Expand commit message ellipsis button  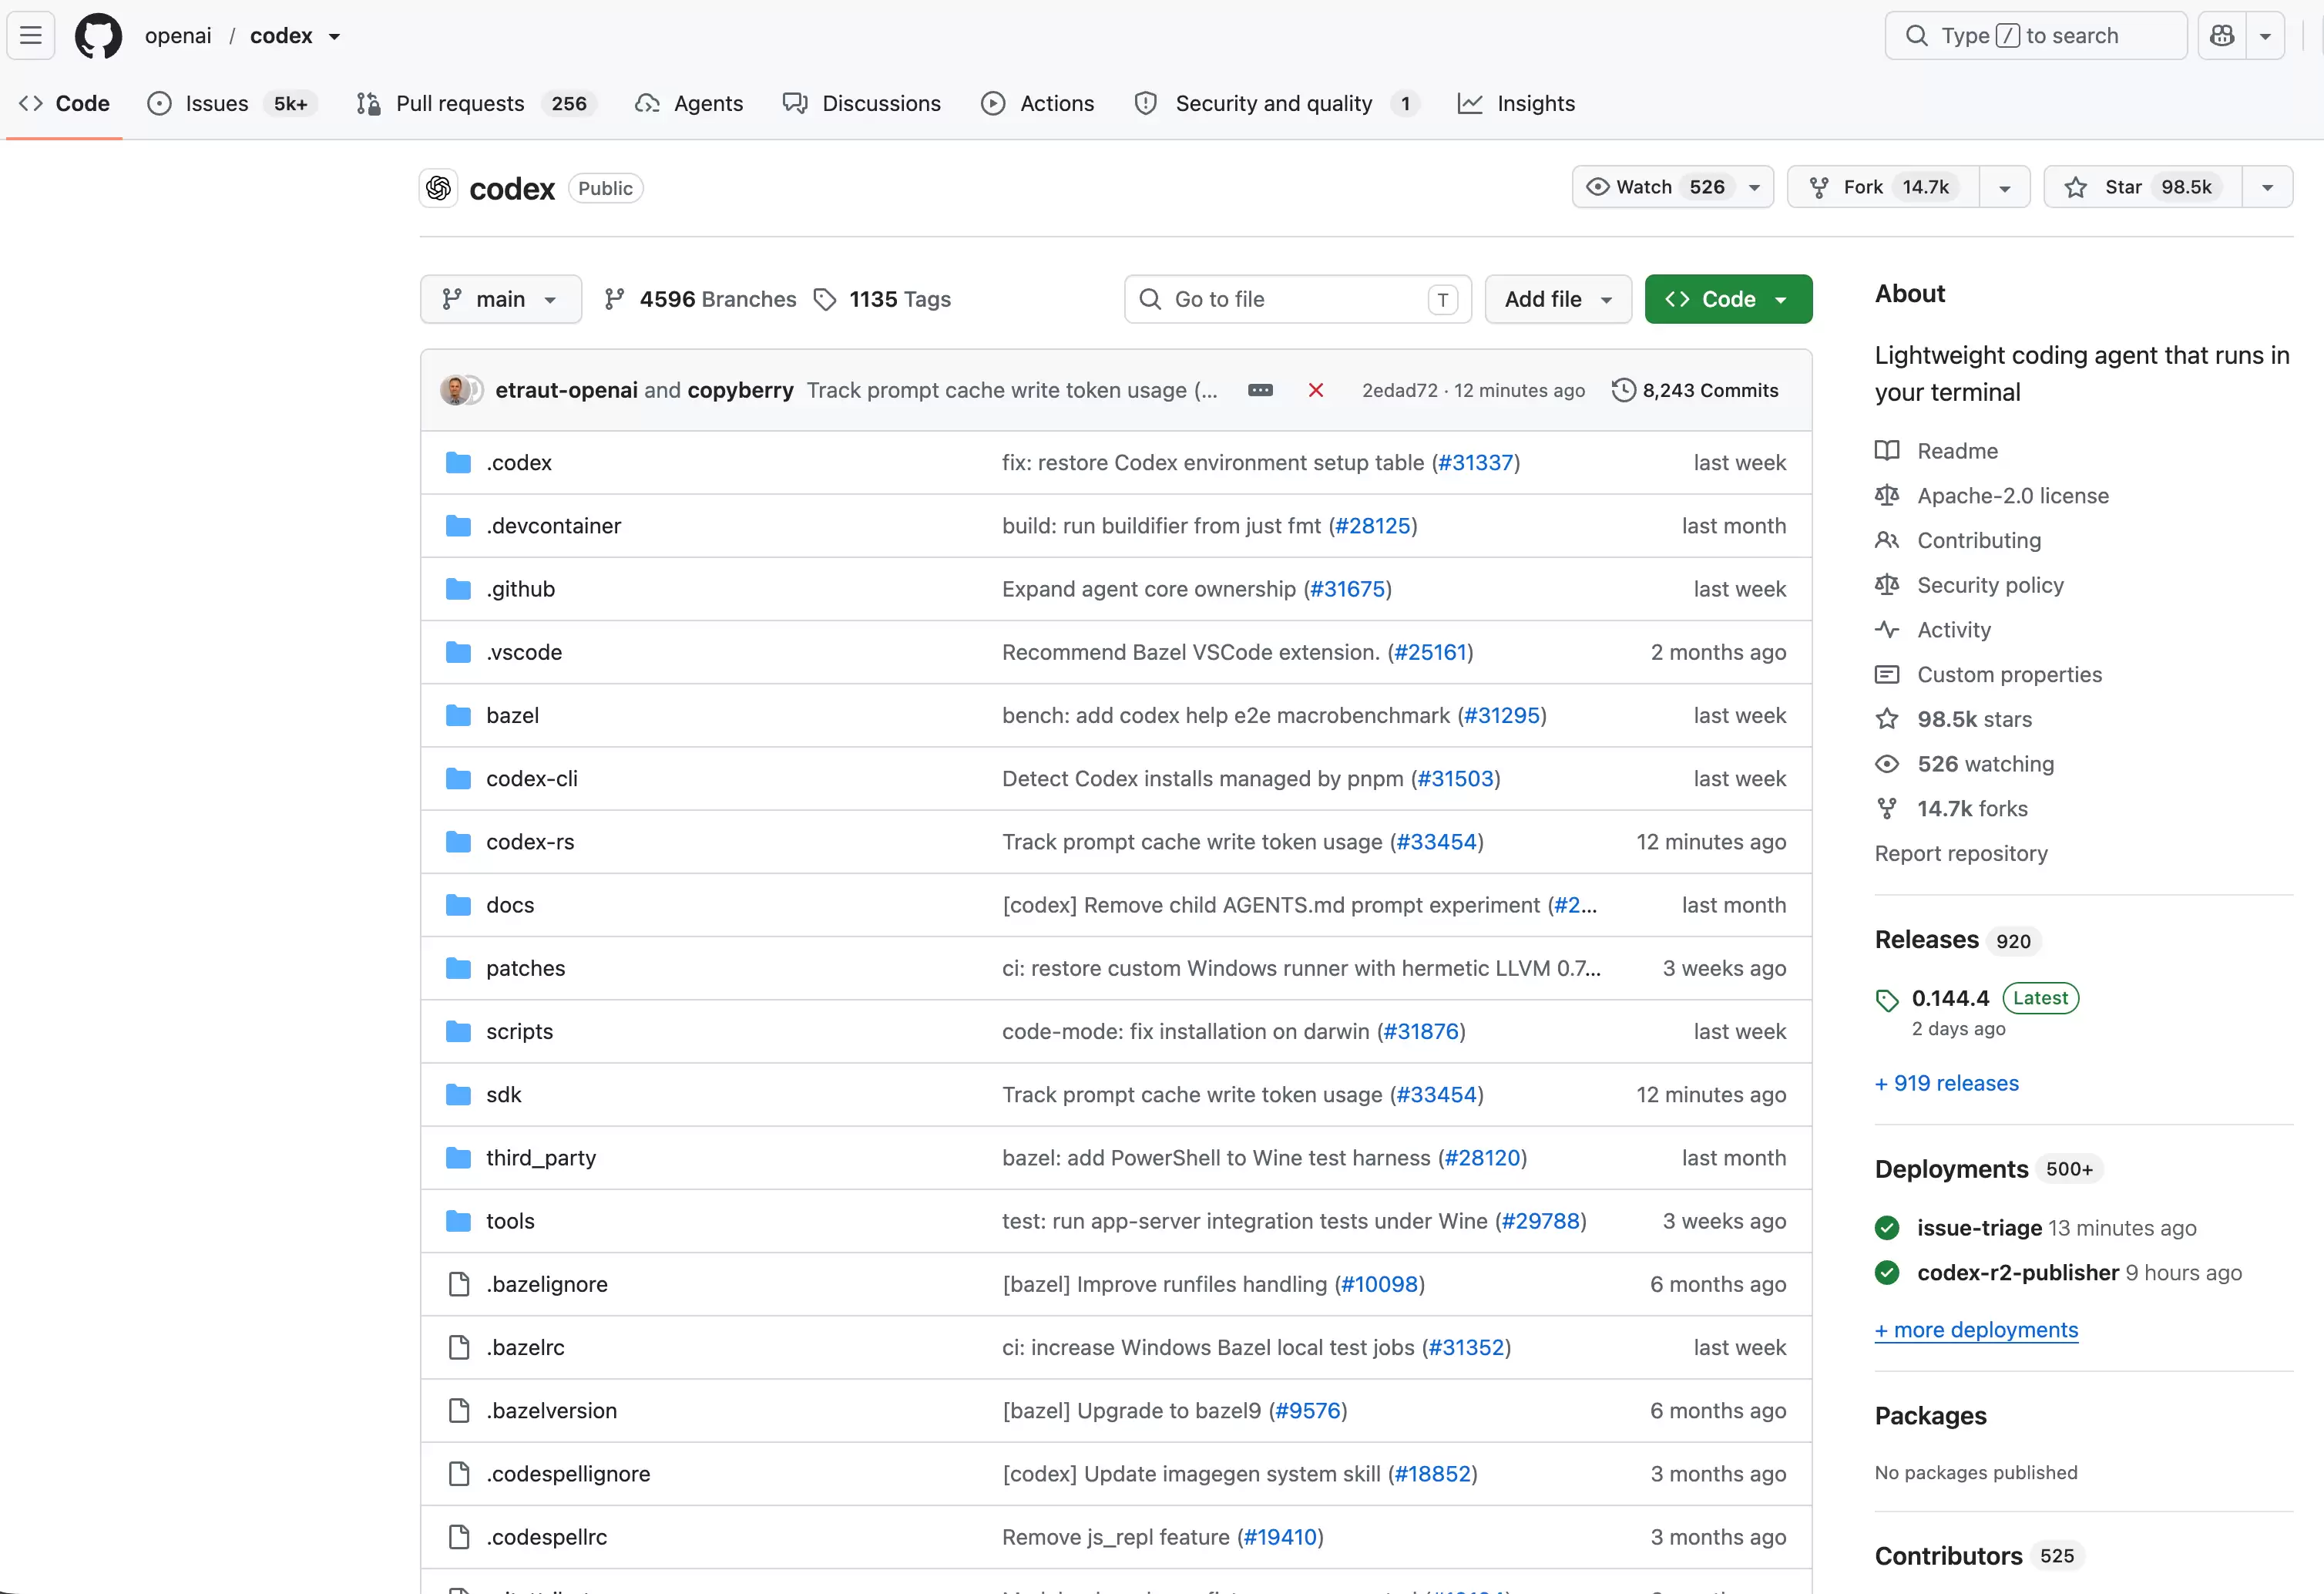pyautogui.click(x=1260, y=390)
